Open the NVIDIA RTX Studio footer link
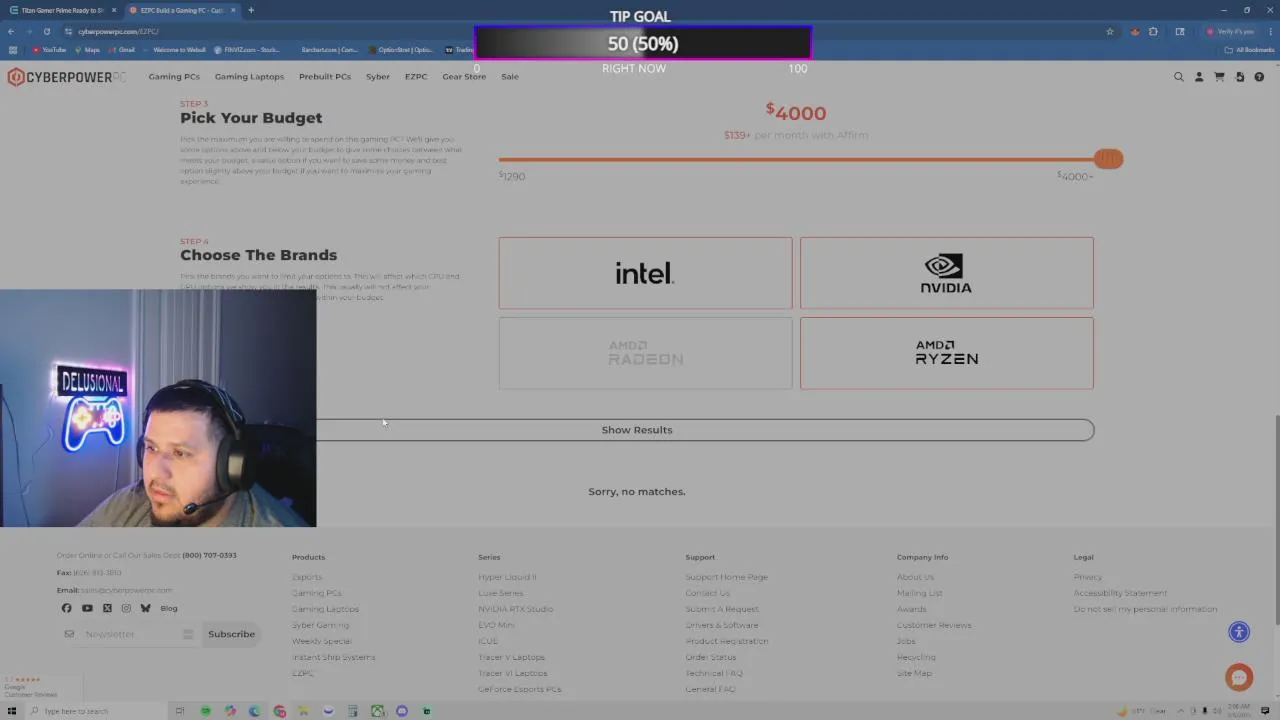This screenshot has width=1280, height=720. [515, 609]
